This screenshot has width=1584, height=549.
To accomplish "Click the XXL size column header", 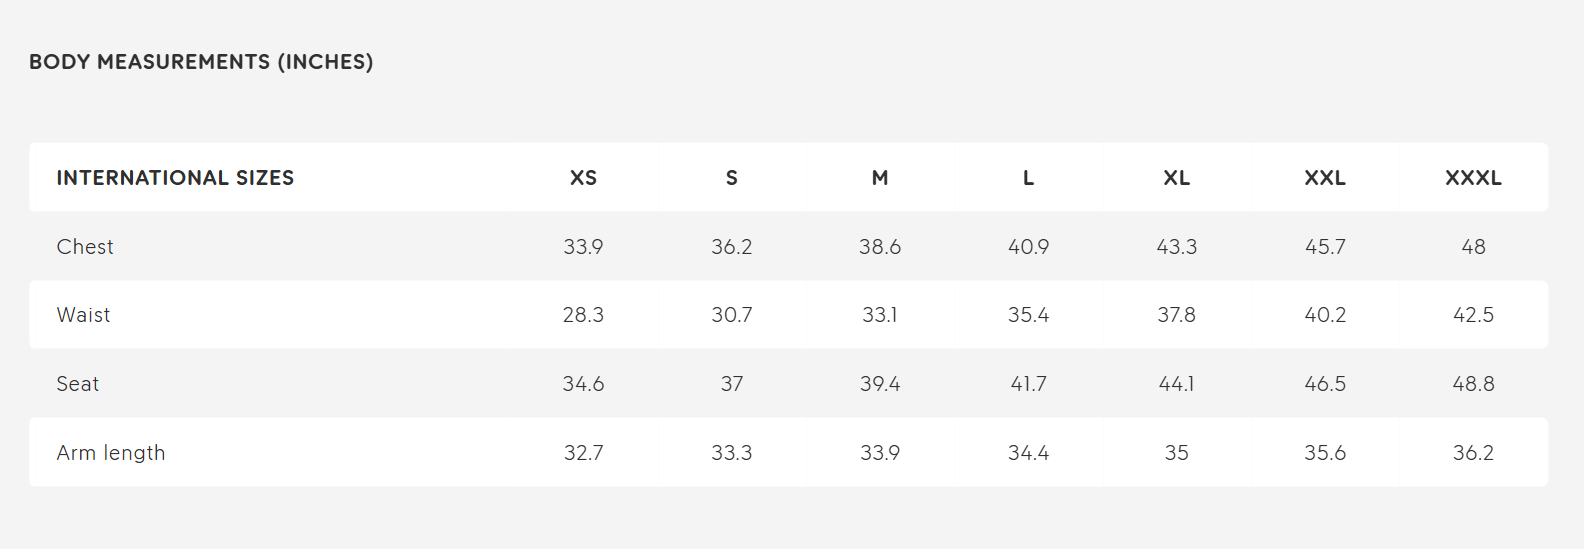I will (1325, 178).
